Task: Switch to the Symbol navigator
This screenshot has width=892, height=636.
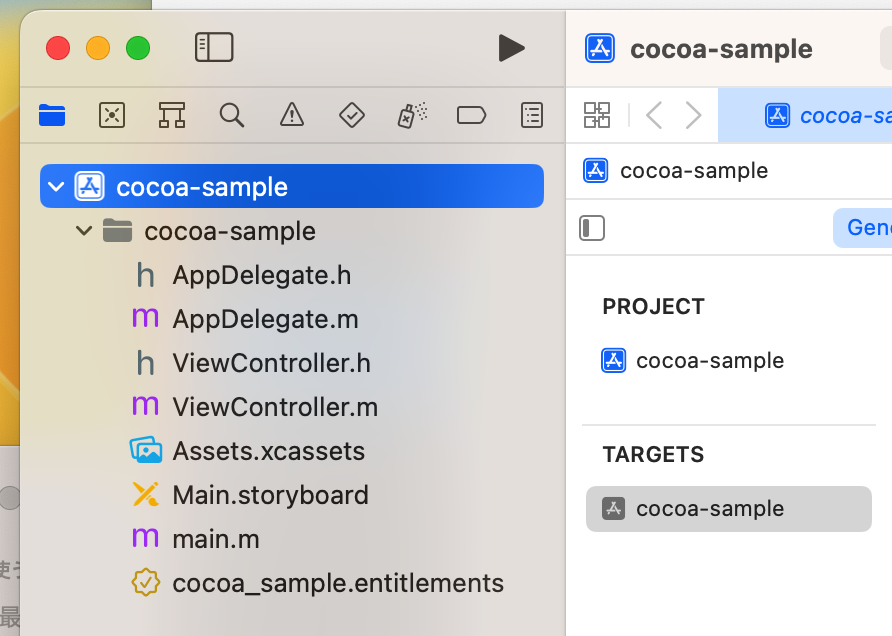Action: 171,115
